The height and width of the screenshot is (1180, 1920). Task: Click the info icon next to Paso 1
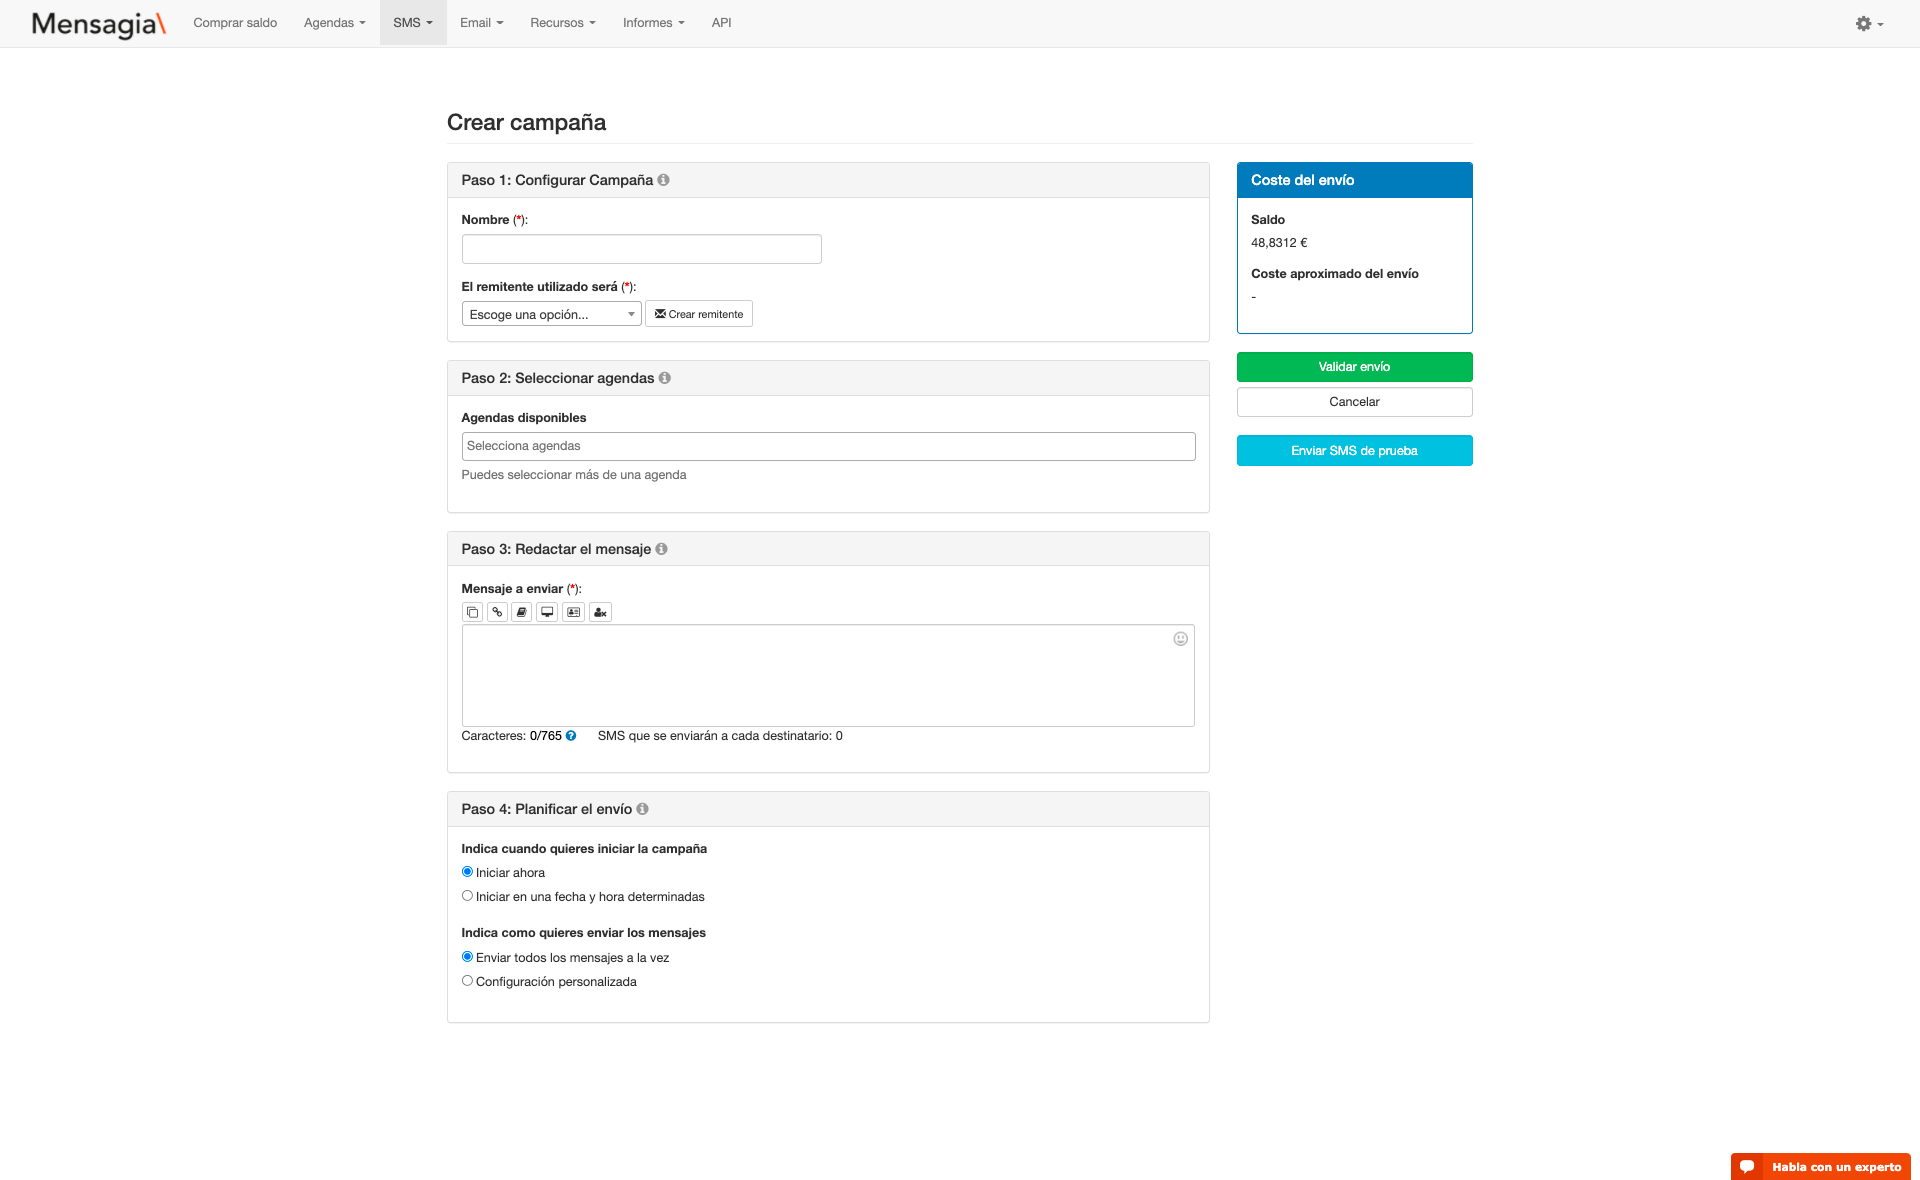(x=665, y=180)
